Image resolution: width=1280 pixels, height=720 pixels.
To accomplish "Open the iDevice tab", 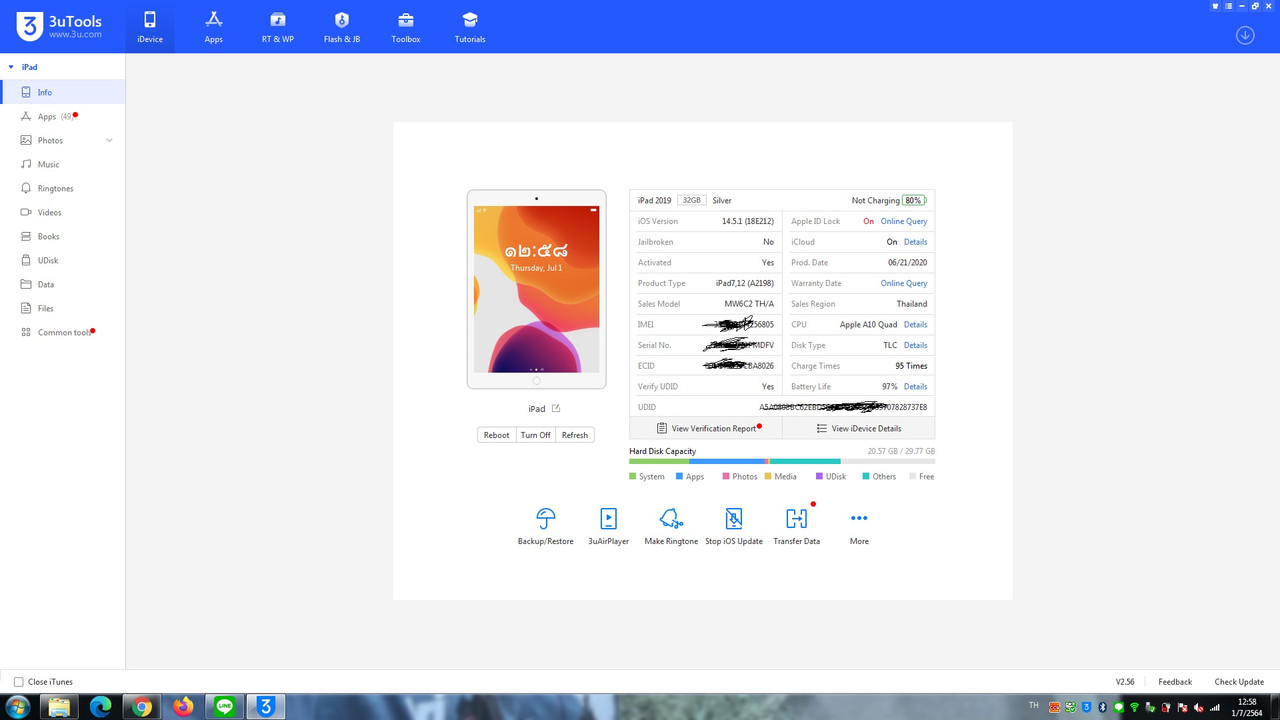I will [x=149, y=27].
